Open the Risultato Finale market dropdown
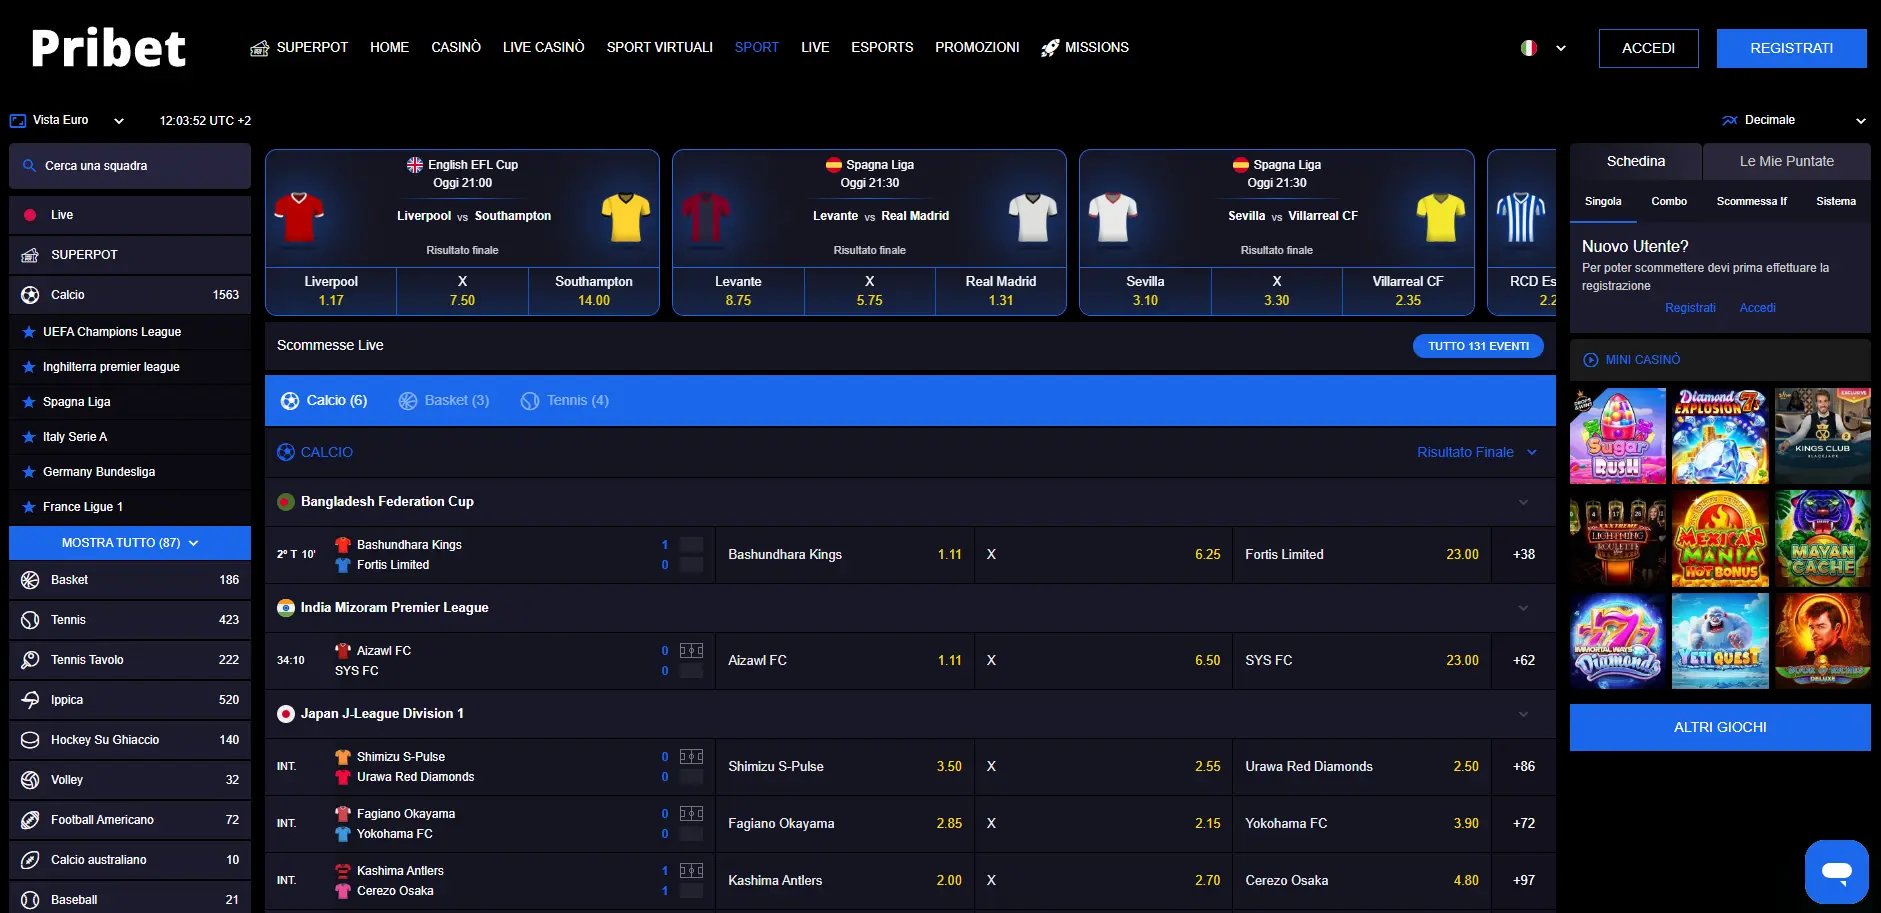 [x=1476, y=452]
